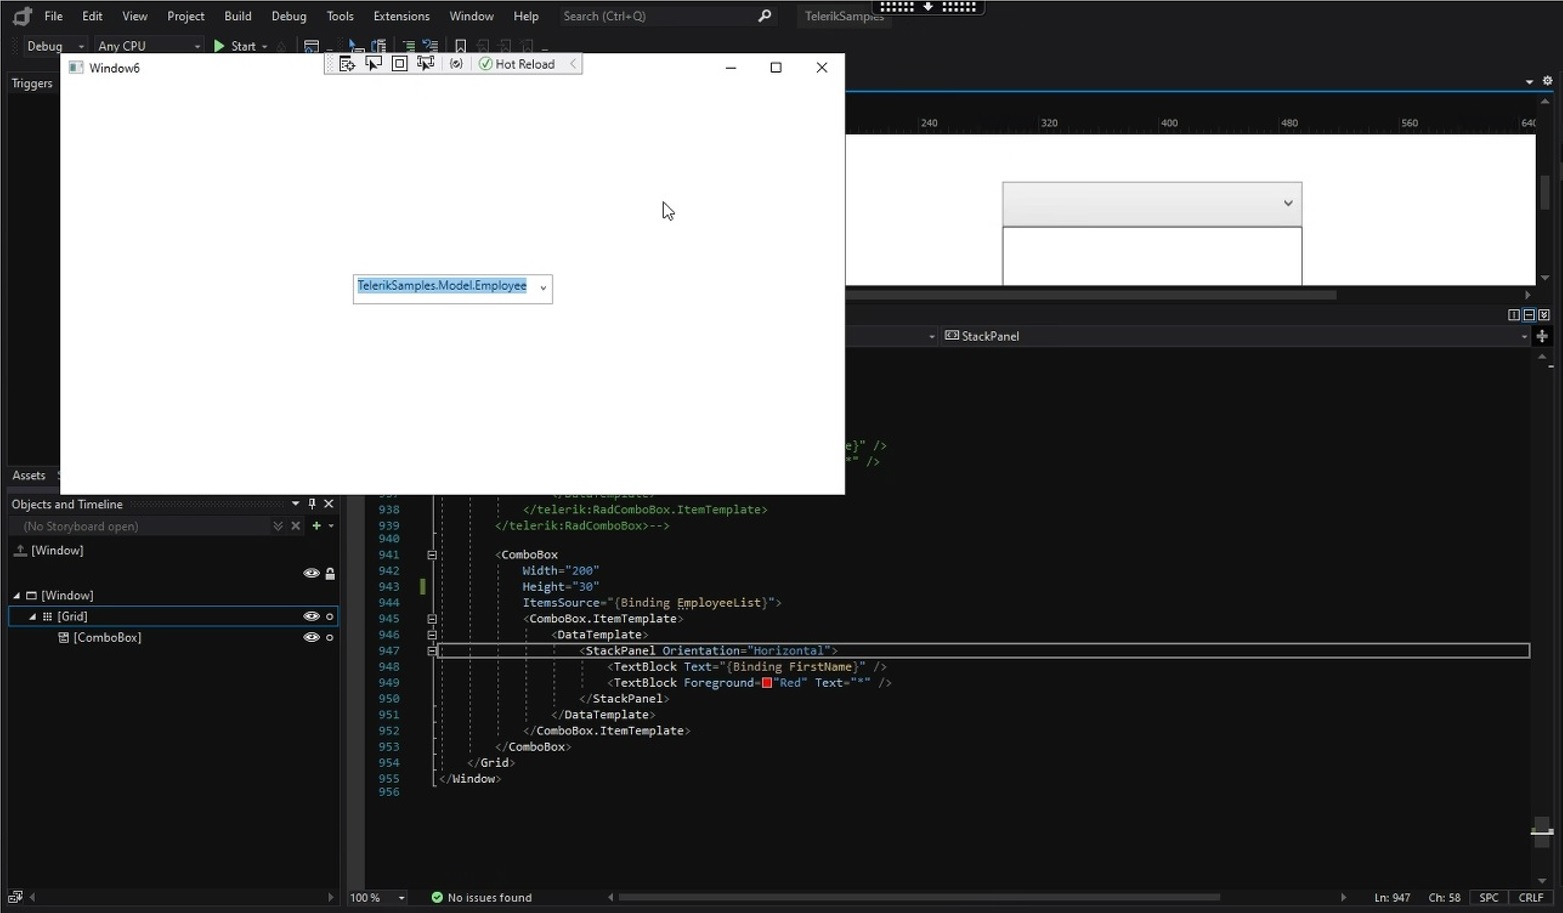The width and height of the screenshot is (1563, 913).
Task: Click the binding failures icon
Action: point(456,64)
